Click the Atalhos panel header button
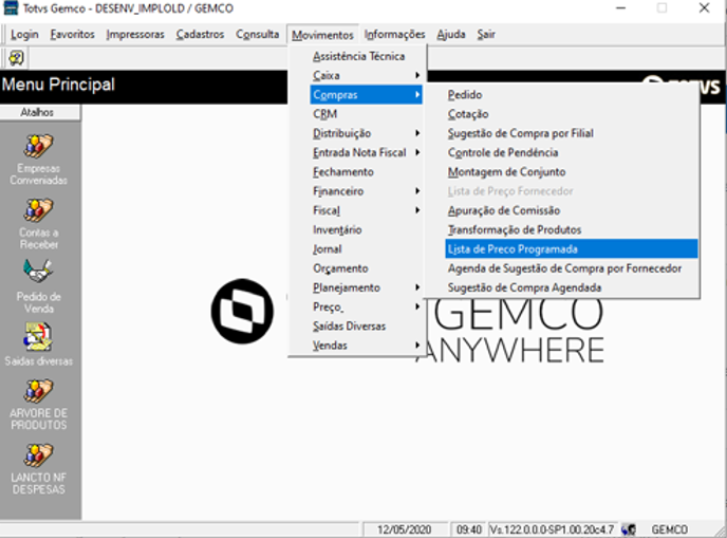 (40, 112)
